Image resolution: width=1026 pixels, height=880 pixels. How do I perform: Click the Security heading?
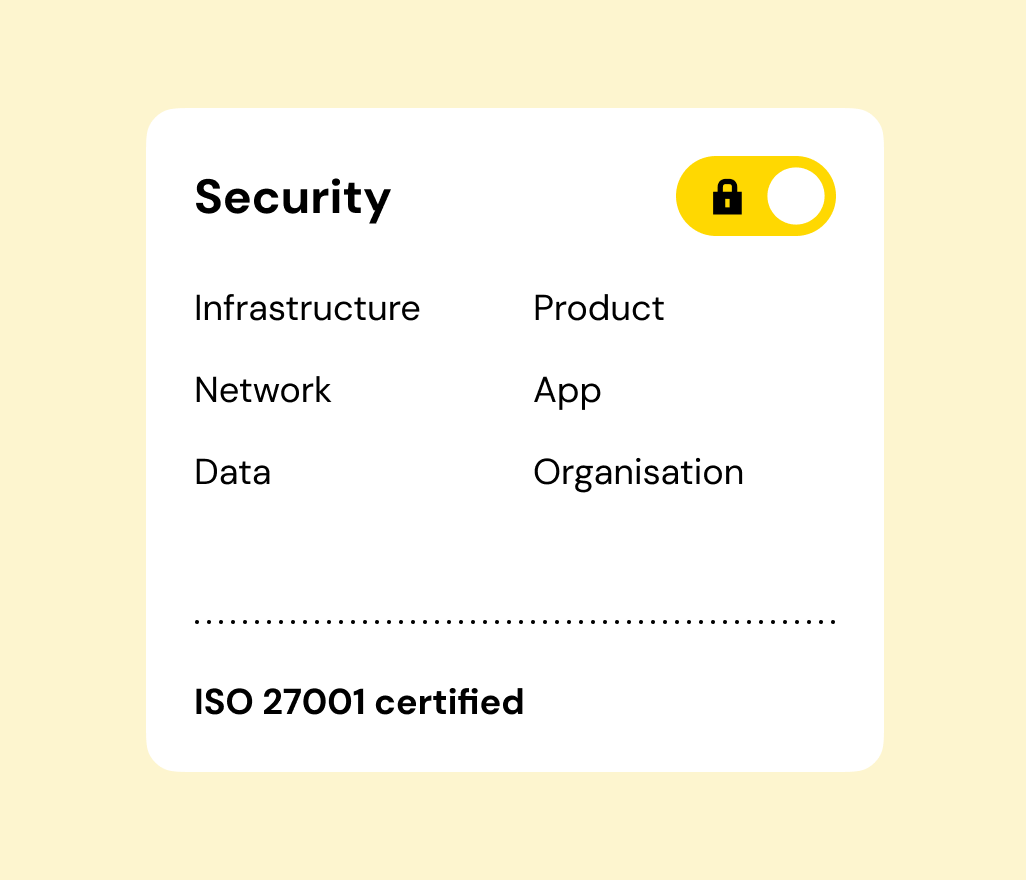pos(292,198)
